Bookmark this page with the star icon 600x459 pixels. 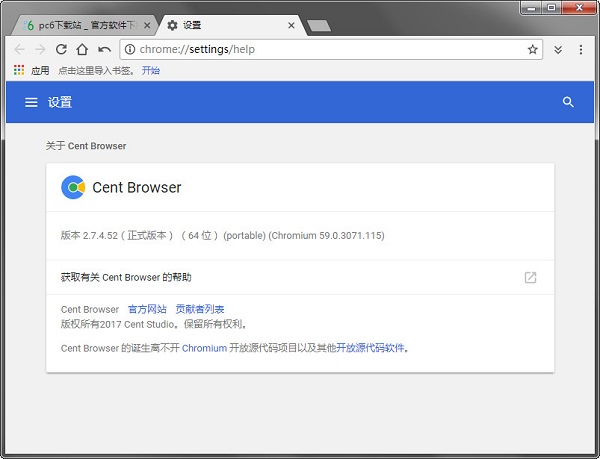point(533,49)
